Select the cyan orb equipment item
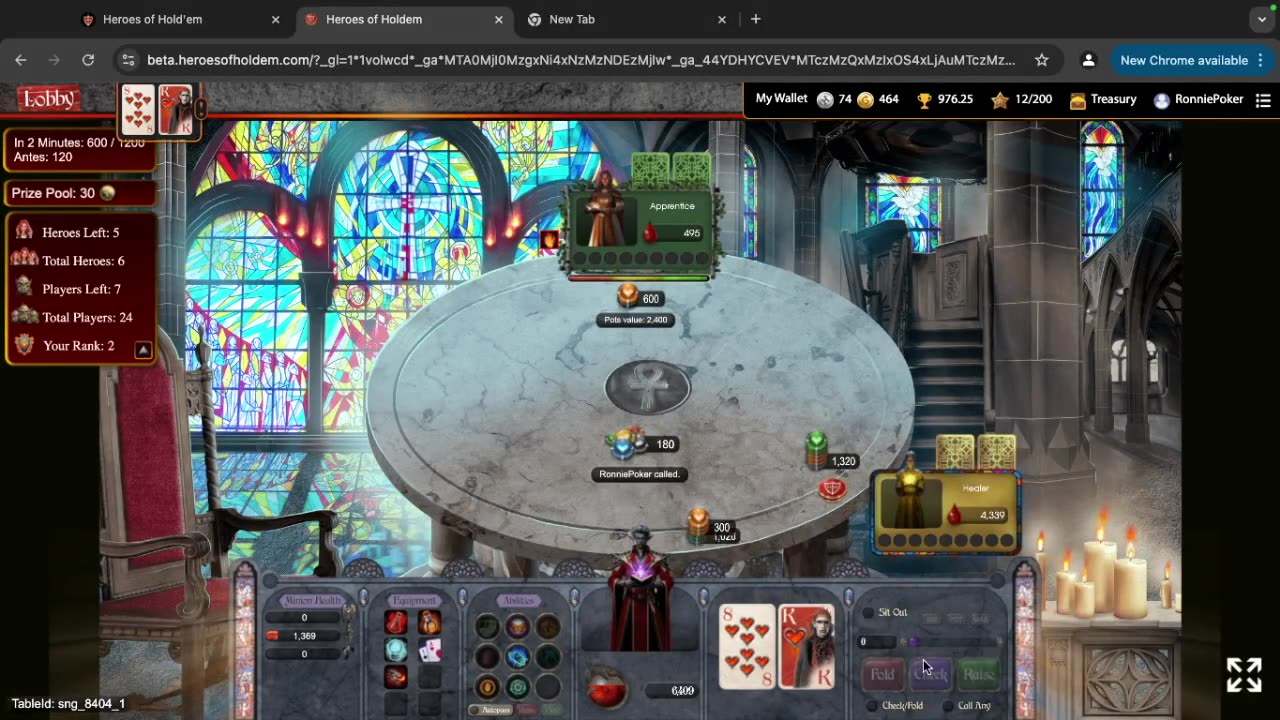The width and height of the screenshot is (1280, 720). tap(396, 650)
